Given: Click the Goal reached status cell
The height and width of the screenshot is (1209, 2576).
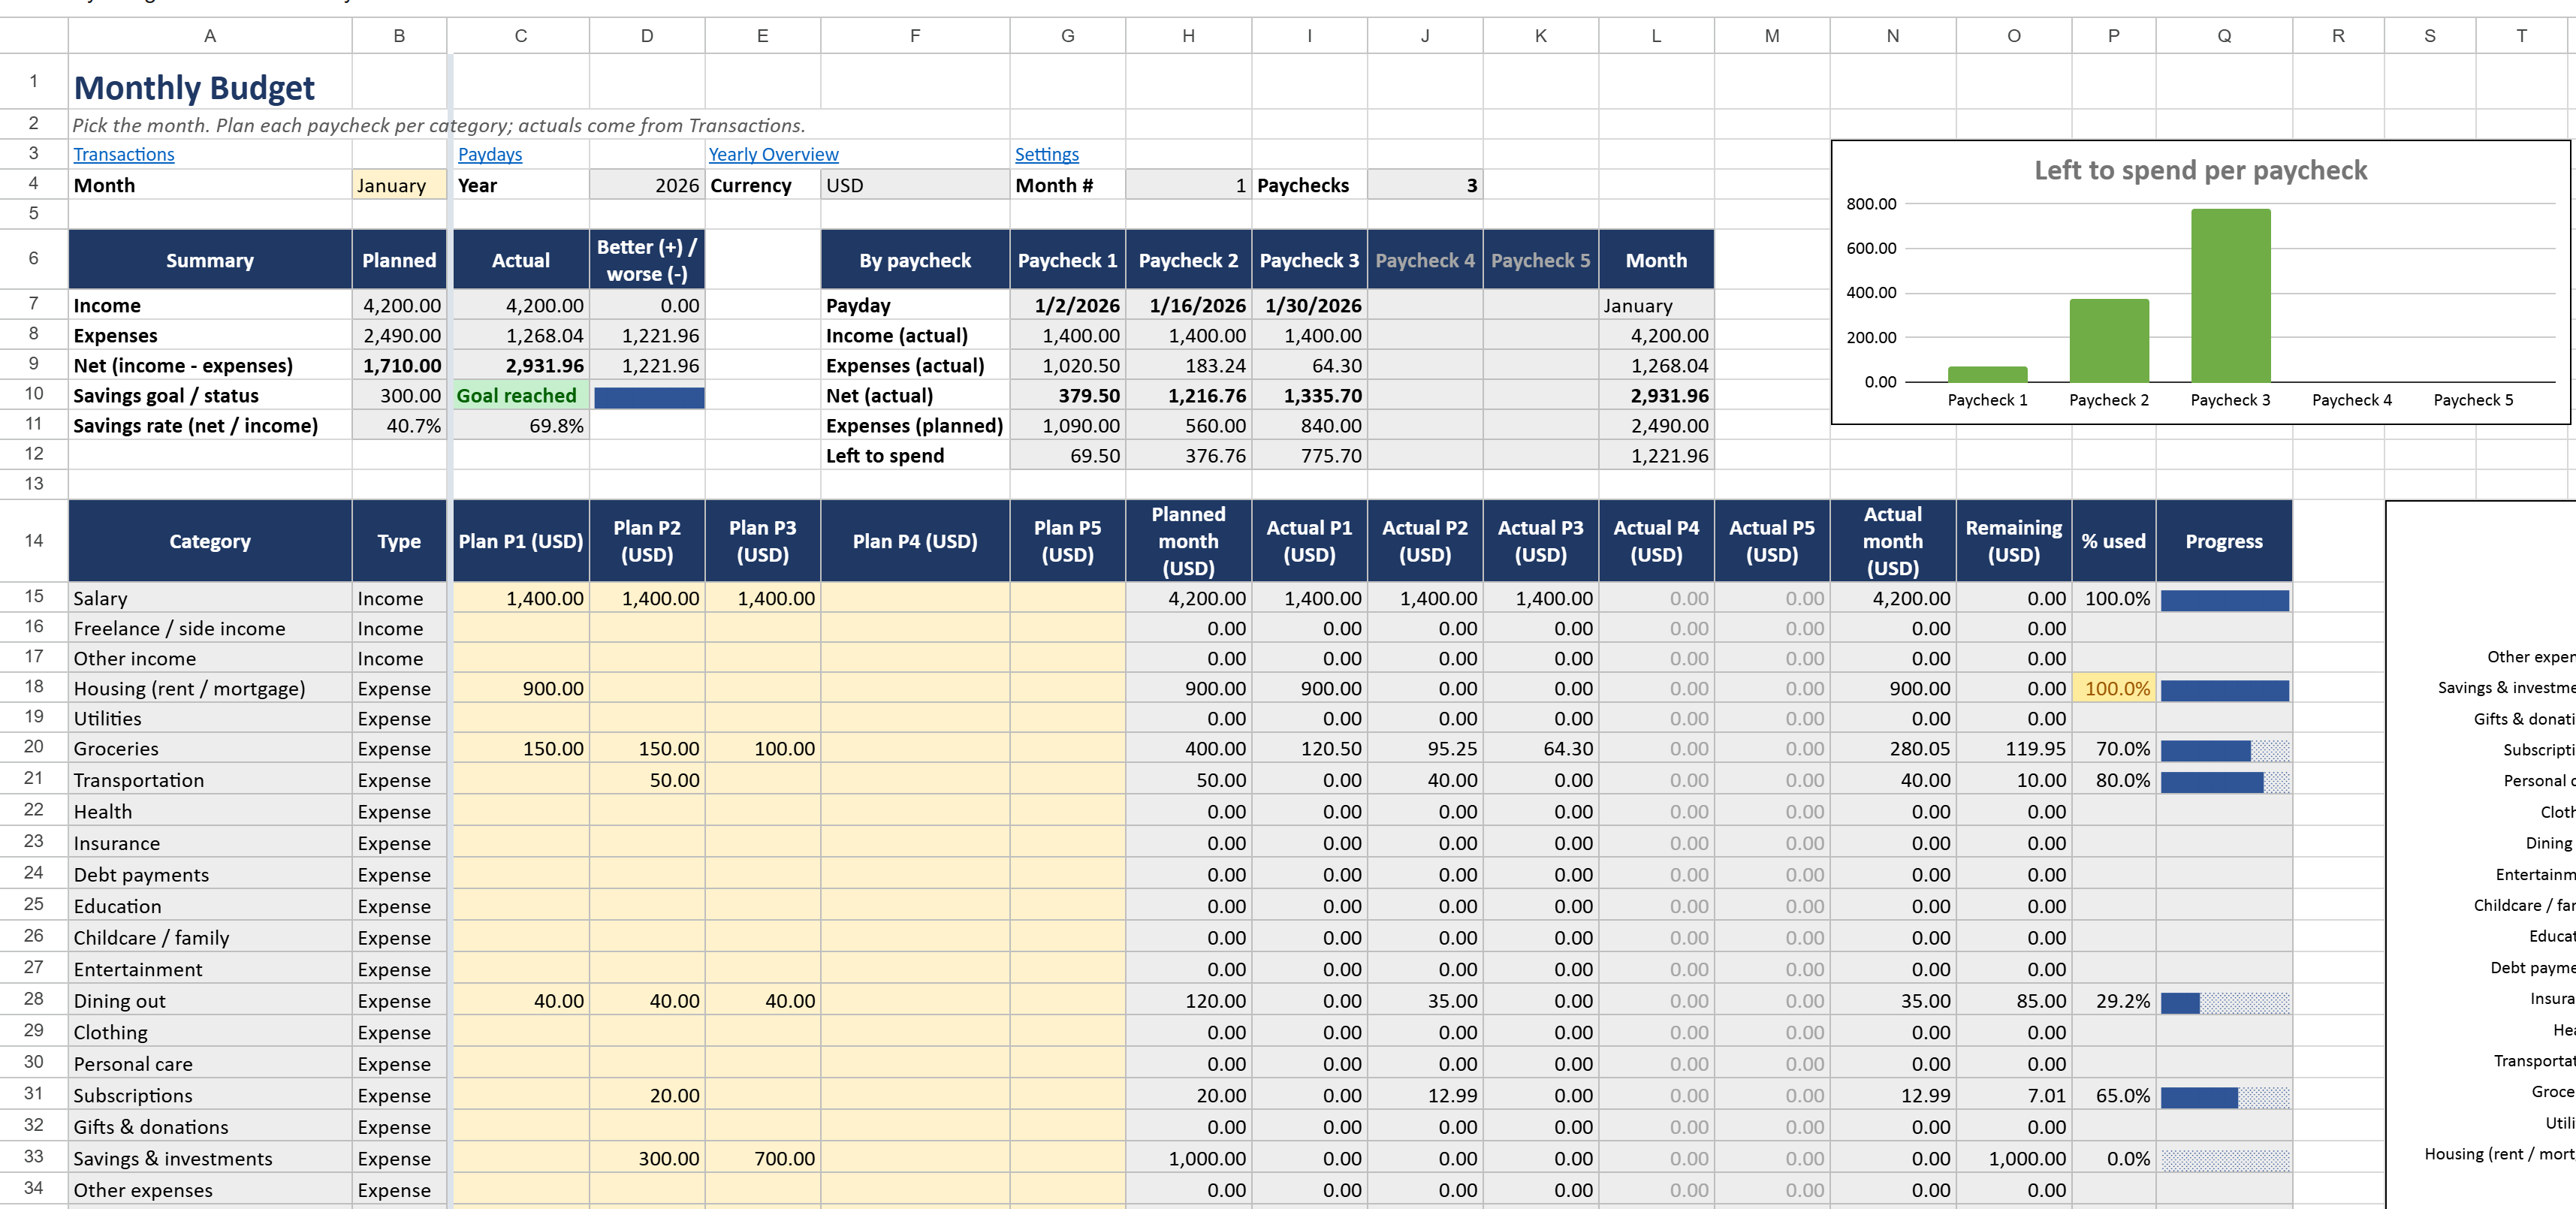Looking at the screenshot, I should 521,396.
